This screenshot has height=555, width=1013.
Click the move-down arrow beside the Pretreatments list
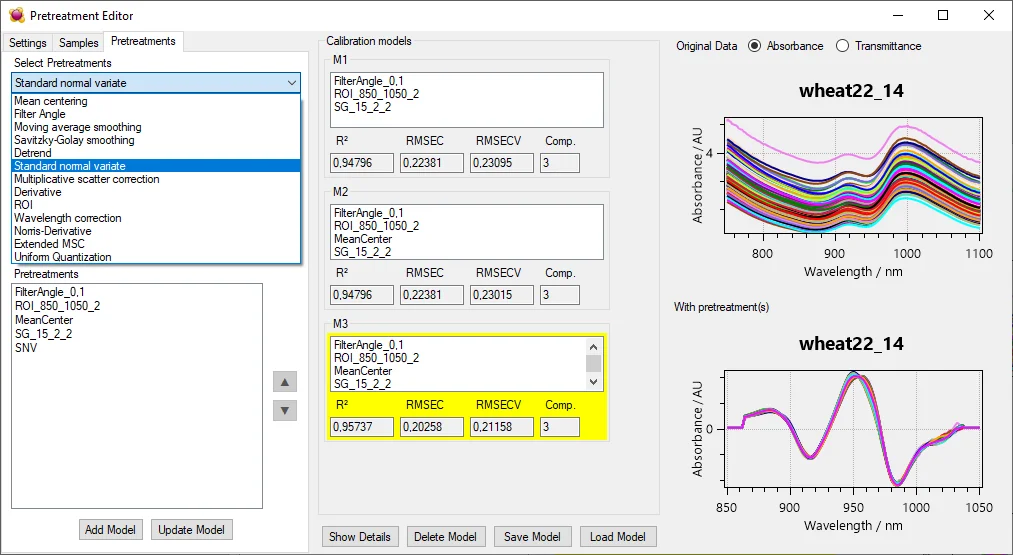click(x=285, y=410)
